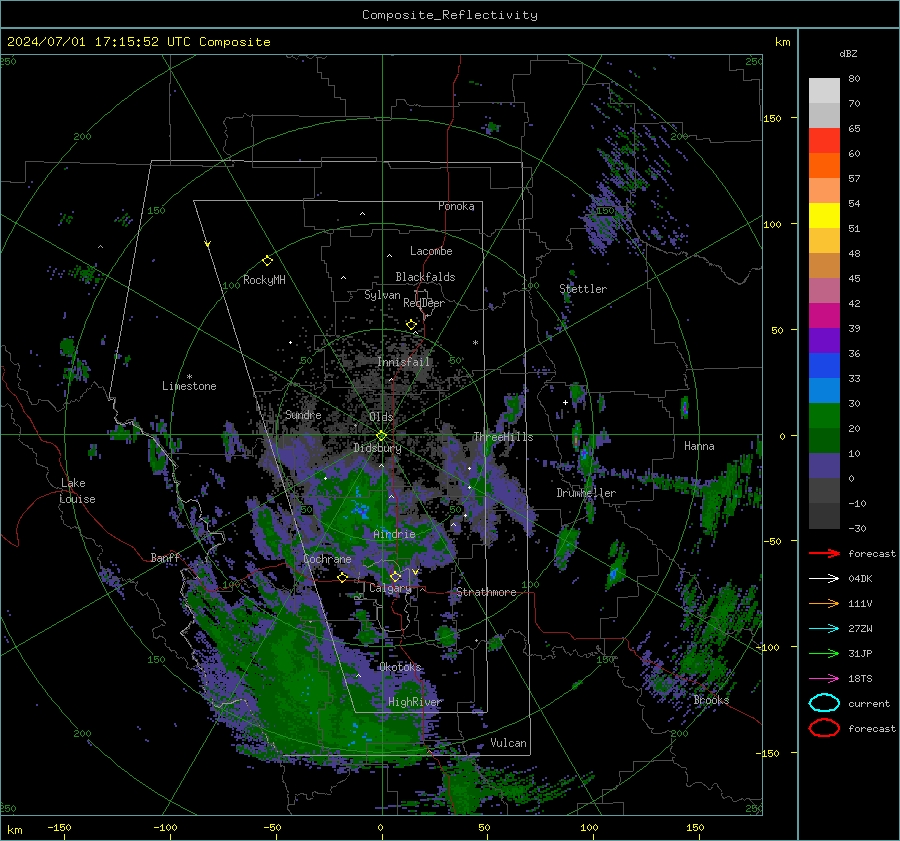The height and width of the screenshot is (841, 900).
Task: Click the green 31JP arrow icon
Action: coord(824,653)
